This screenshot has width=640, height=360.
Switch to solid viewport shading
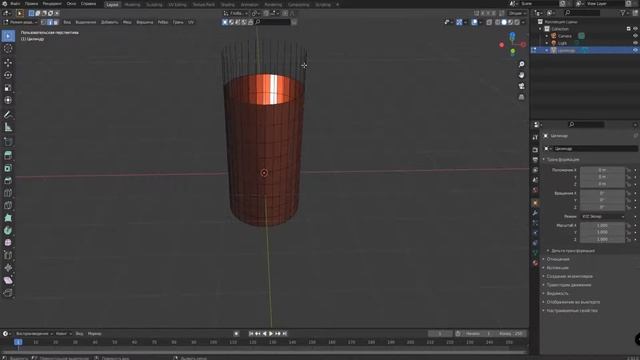[504, 22]
